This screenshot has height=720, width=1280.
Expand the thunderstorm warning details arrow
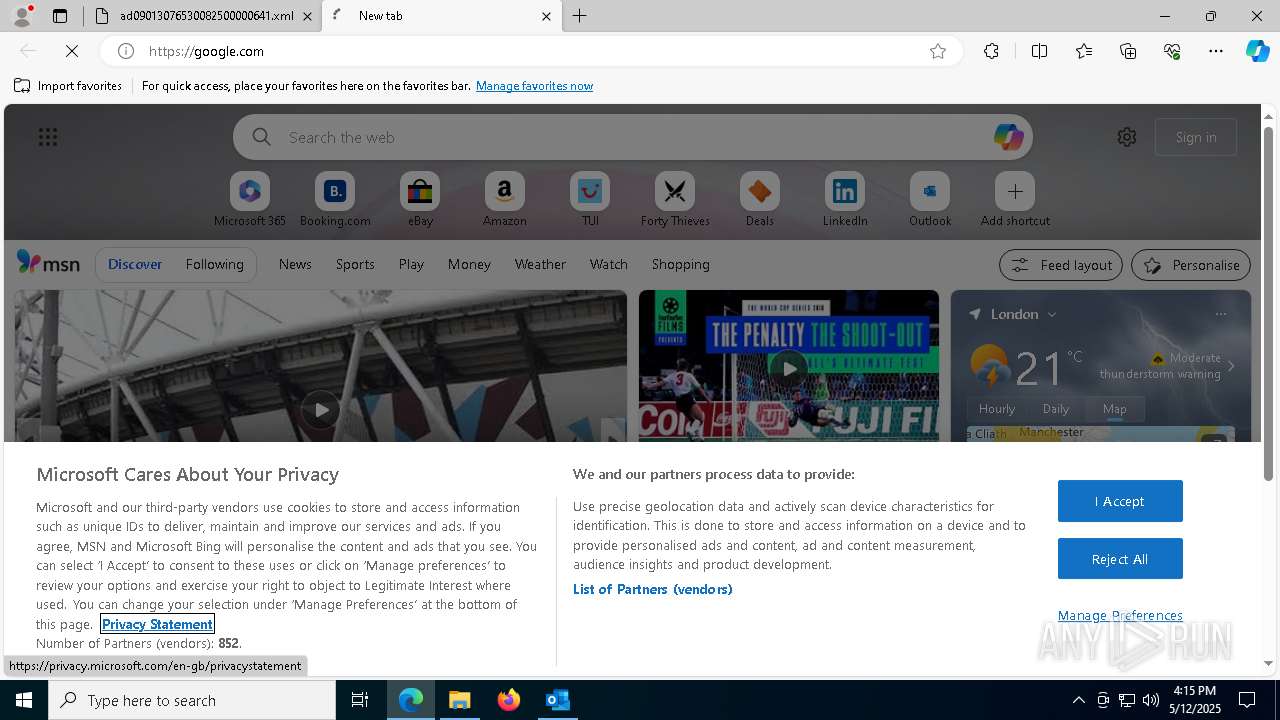click(x=1231, y=366)
